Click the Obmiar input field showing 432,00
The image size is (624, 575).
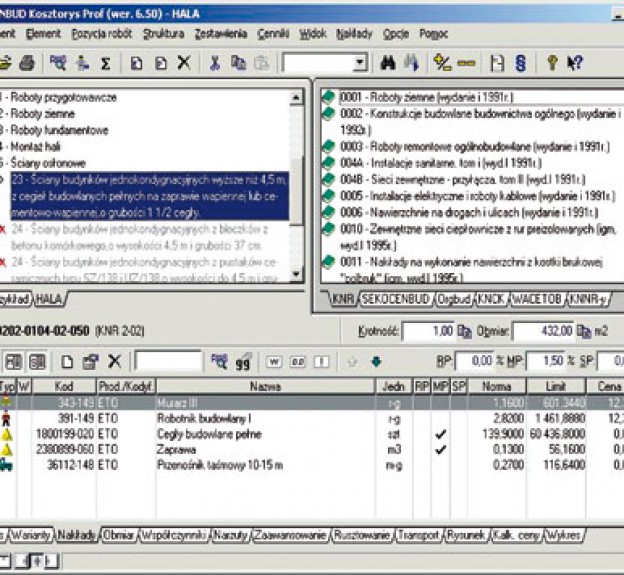pyautogui.click(x=544, y=331)
